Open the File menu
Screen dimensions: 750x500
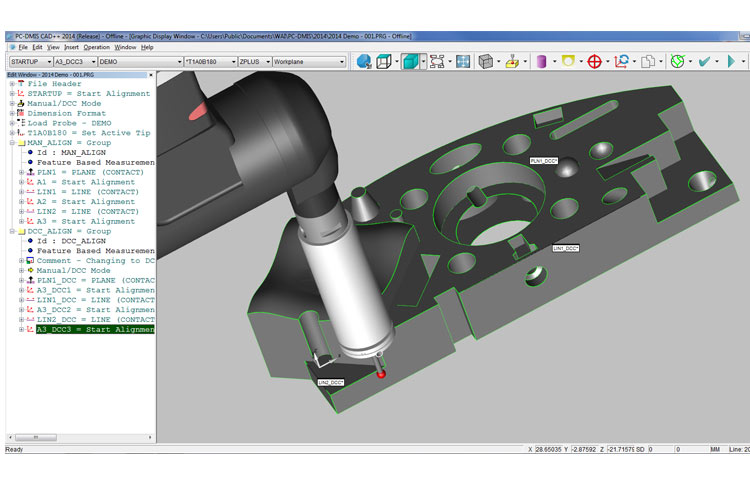(23, 47)
